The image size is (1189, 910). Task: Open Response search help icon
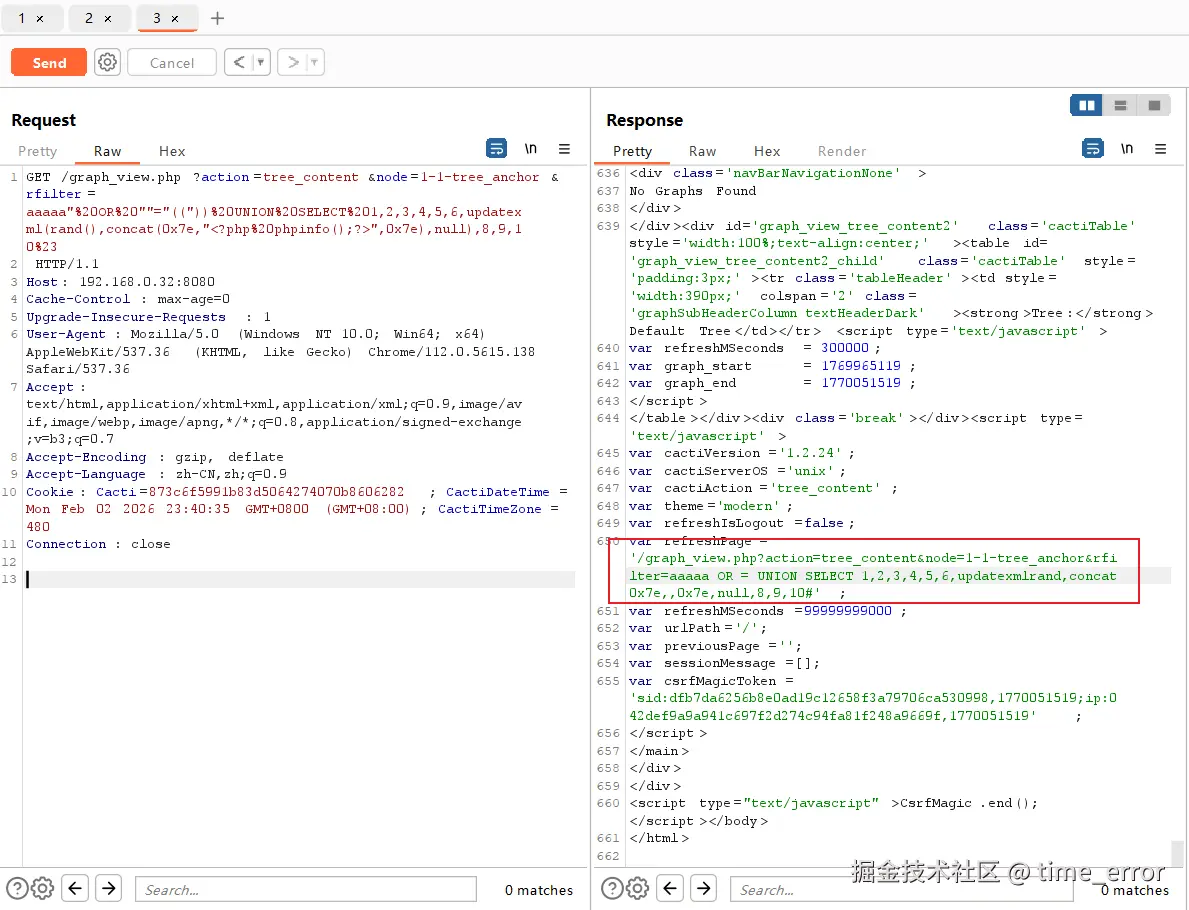[x=612, y=888]
